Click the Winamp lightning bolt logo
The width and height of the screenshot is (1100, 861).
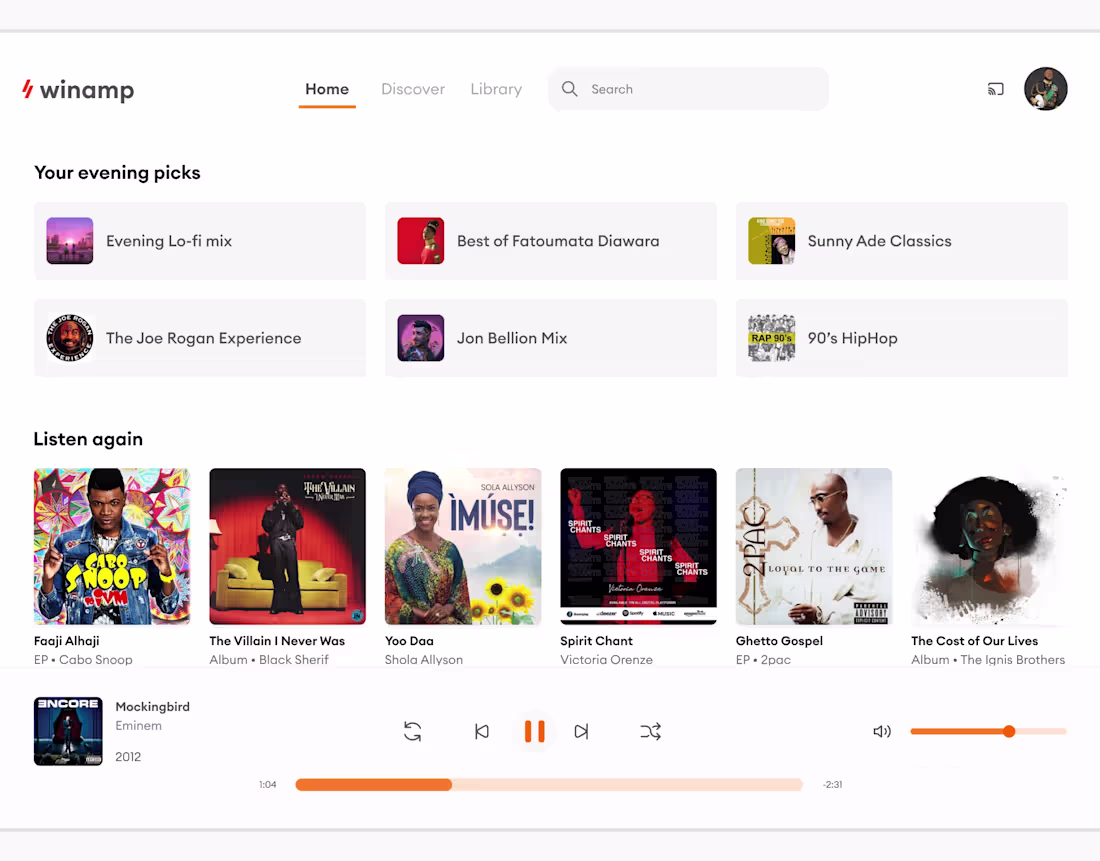[25, 89]
